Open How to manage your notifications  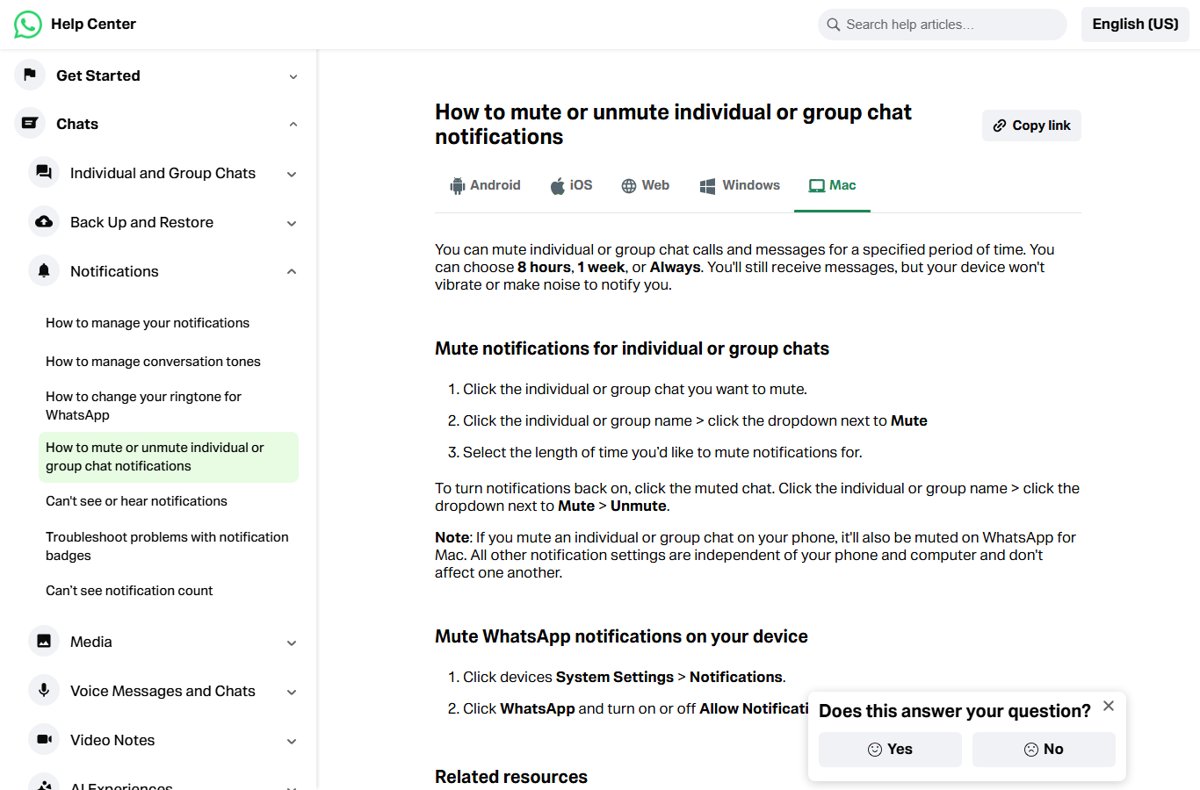click(147, 323)
